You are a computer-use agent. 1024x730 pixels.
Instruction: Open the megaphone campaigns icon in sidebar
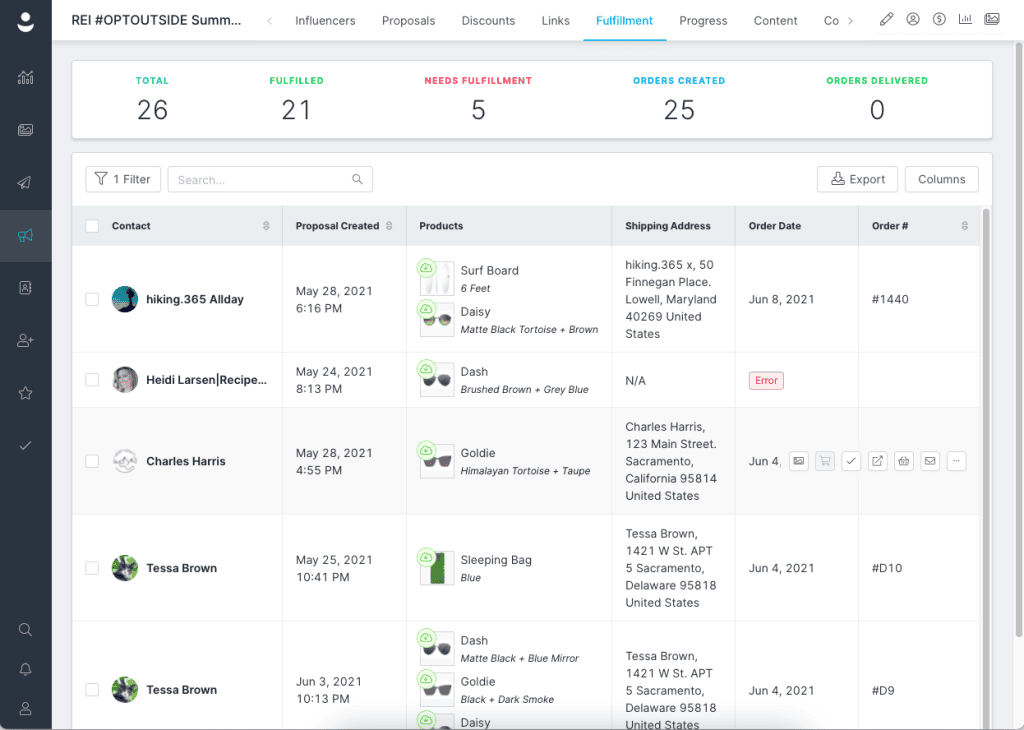click(x=25, y=236)
